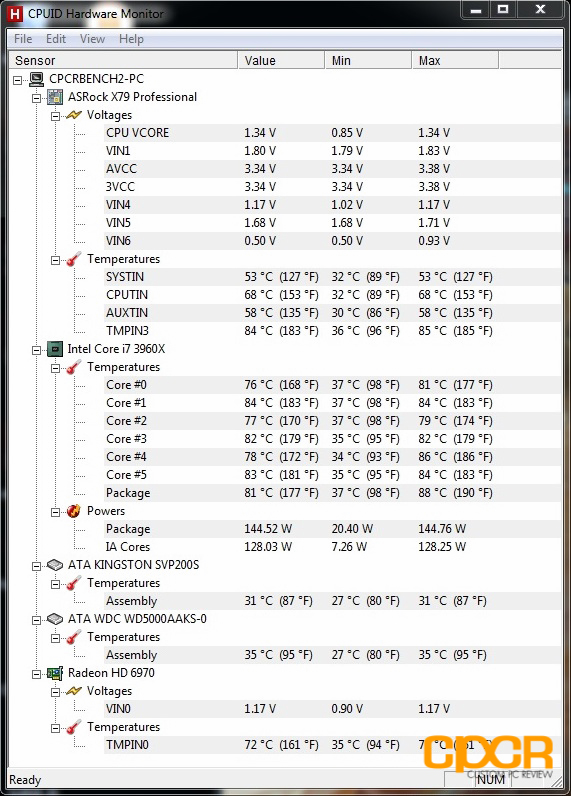This screenshot has width=571, height=796.
Task: Minimize the CPUID Hardware Monitor window
Action: pos(476,10)
